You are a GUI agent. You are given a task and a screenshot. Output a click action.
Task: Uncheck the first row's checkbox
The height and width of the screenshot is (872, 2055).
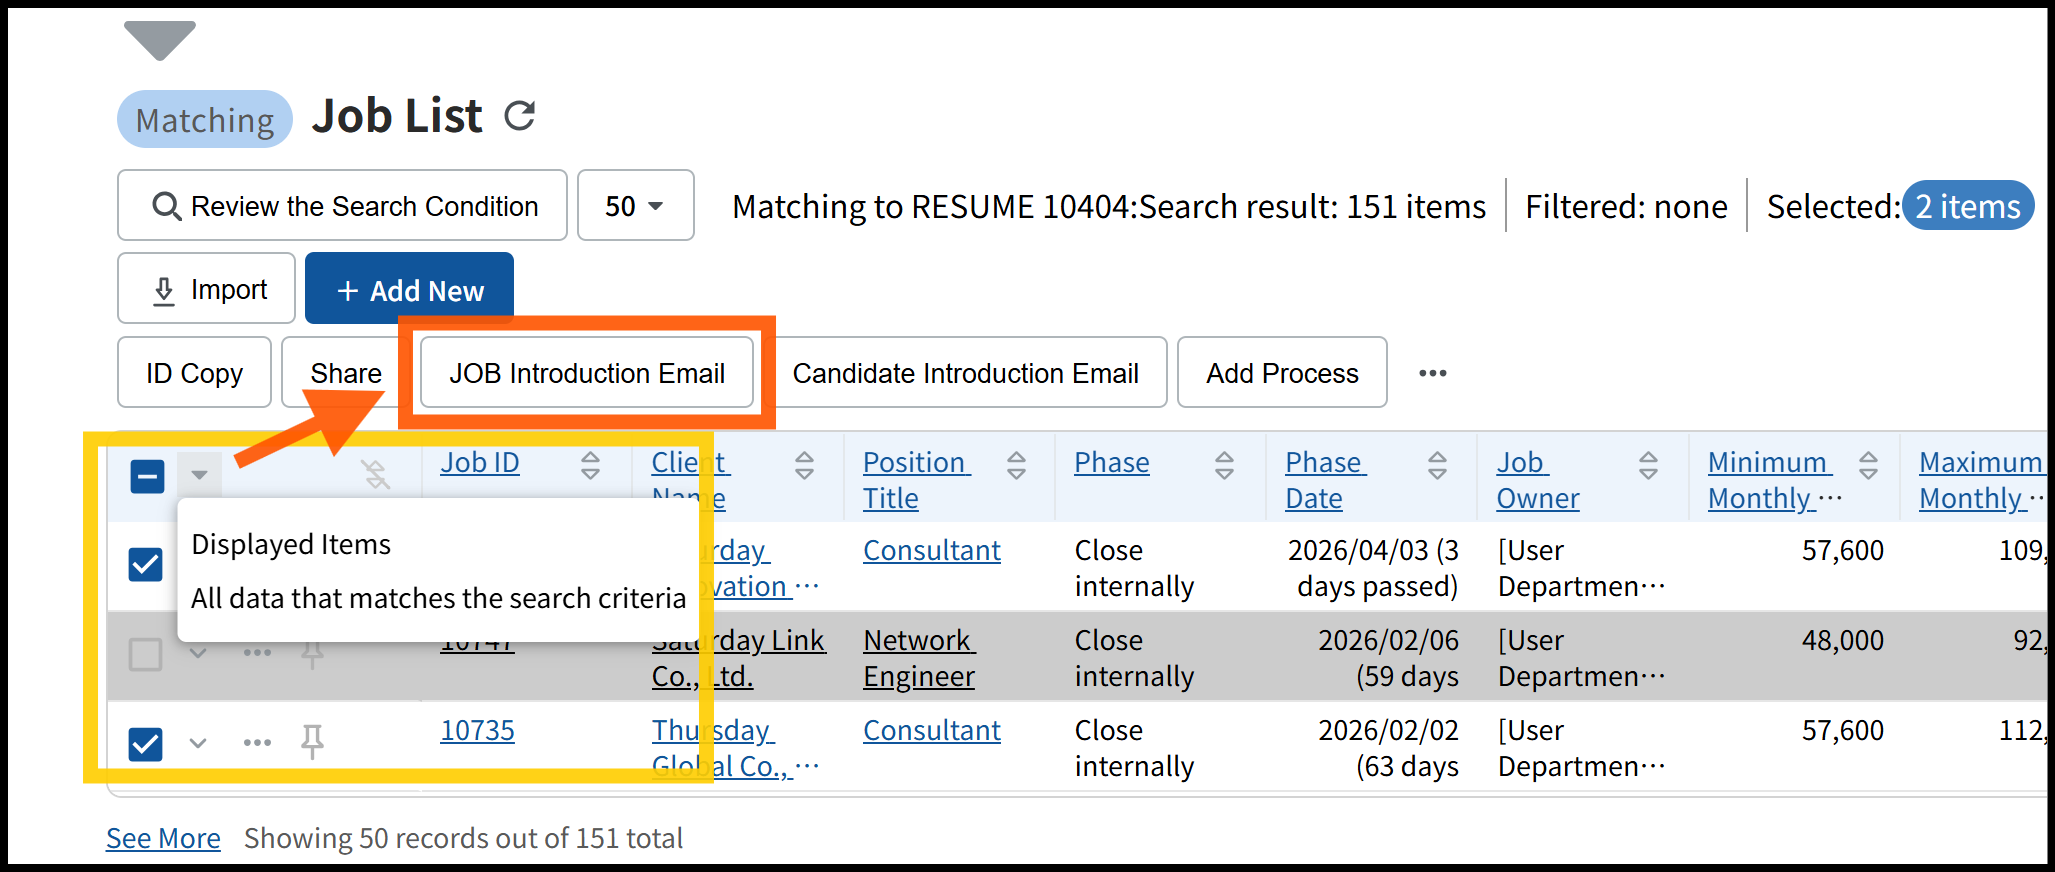146,565
